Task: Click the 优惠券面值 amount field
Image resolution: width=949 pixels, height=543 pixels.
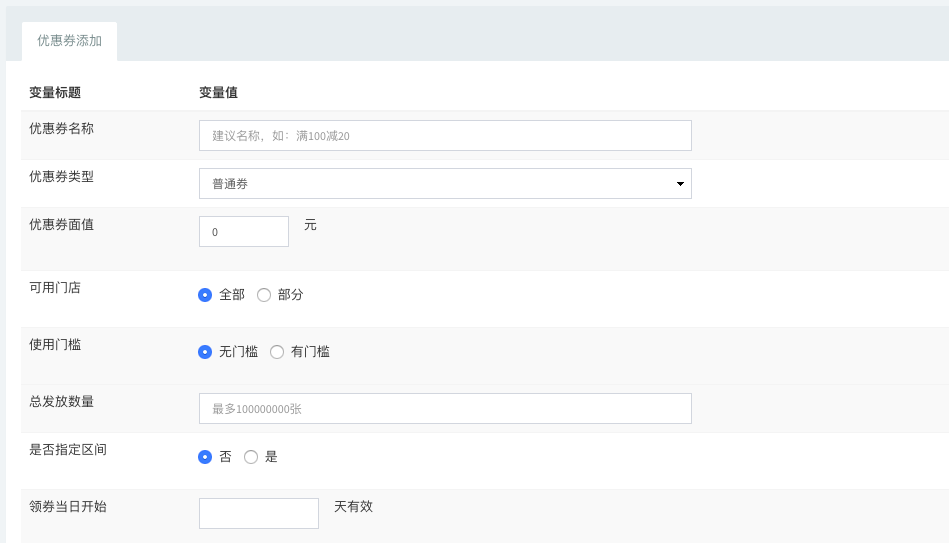Action: [244, 231]
